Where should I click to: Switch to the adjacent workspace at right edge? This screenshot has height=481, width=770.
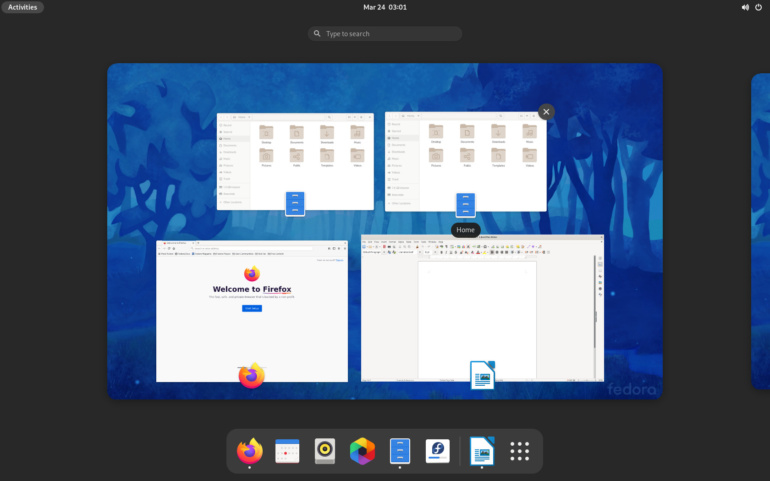pos(761,231)
